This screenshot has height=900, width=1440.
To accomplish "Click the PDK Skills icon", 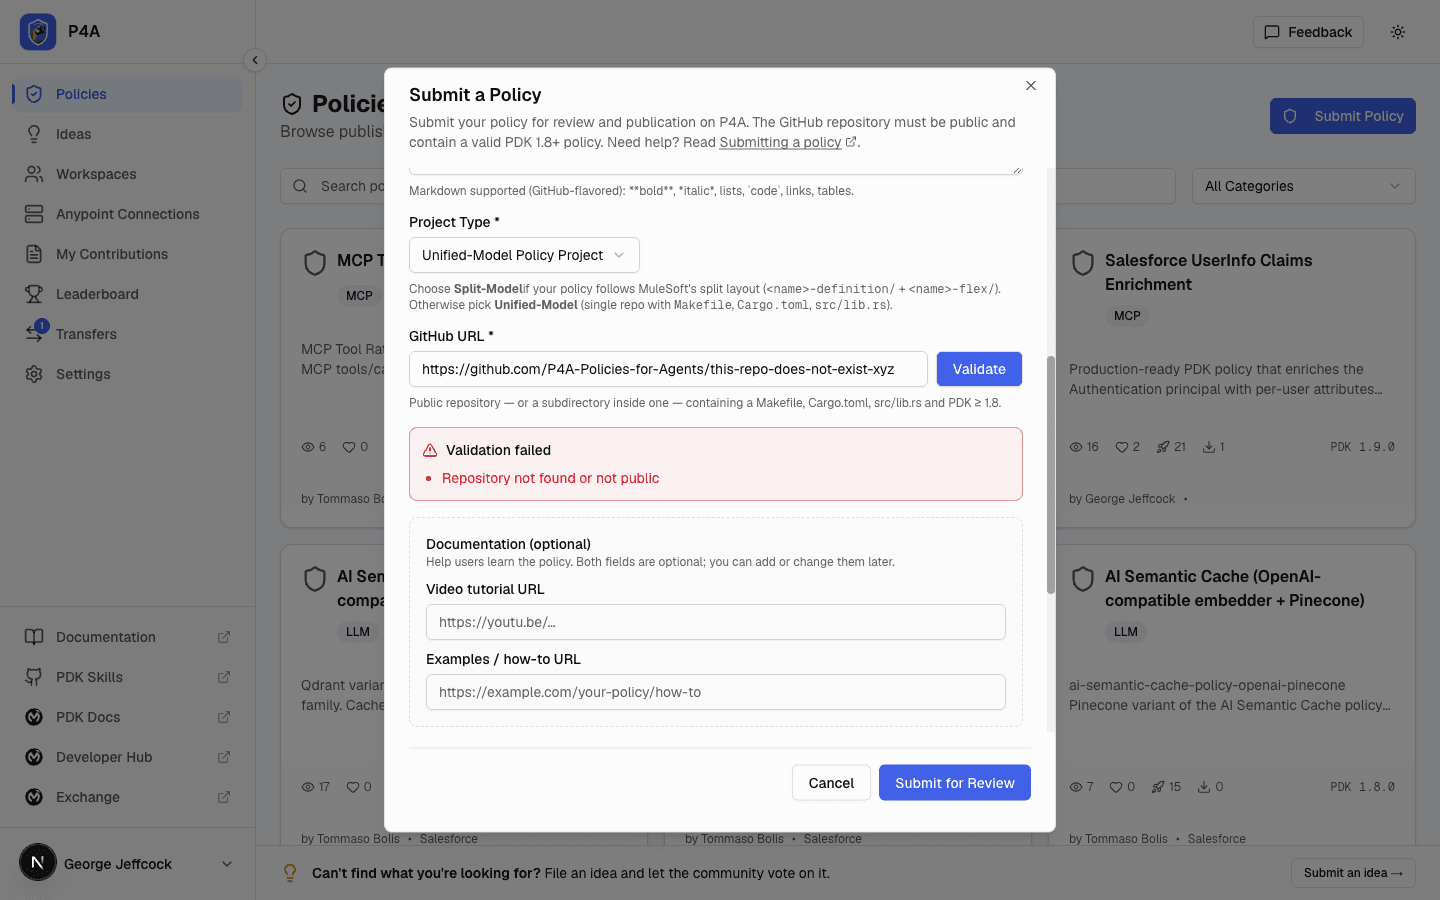I will [x=34, y=677].
